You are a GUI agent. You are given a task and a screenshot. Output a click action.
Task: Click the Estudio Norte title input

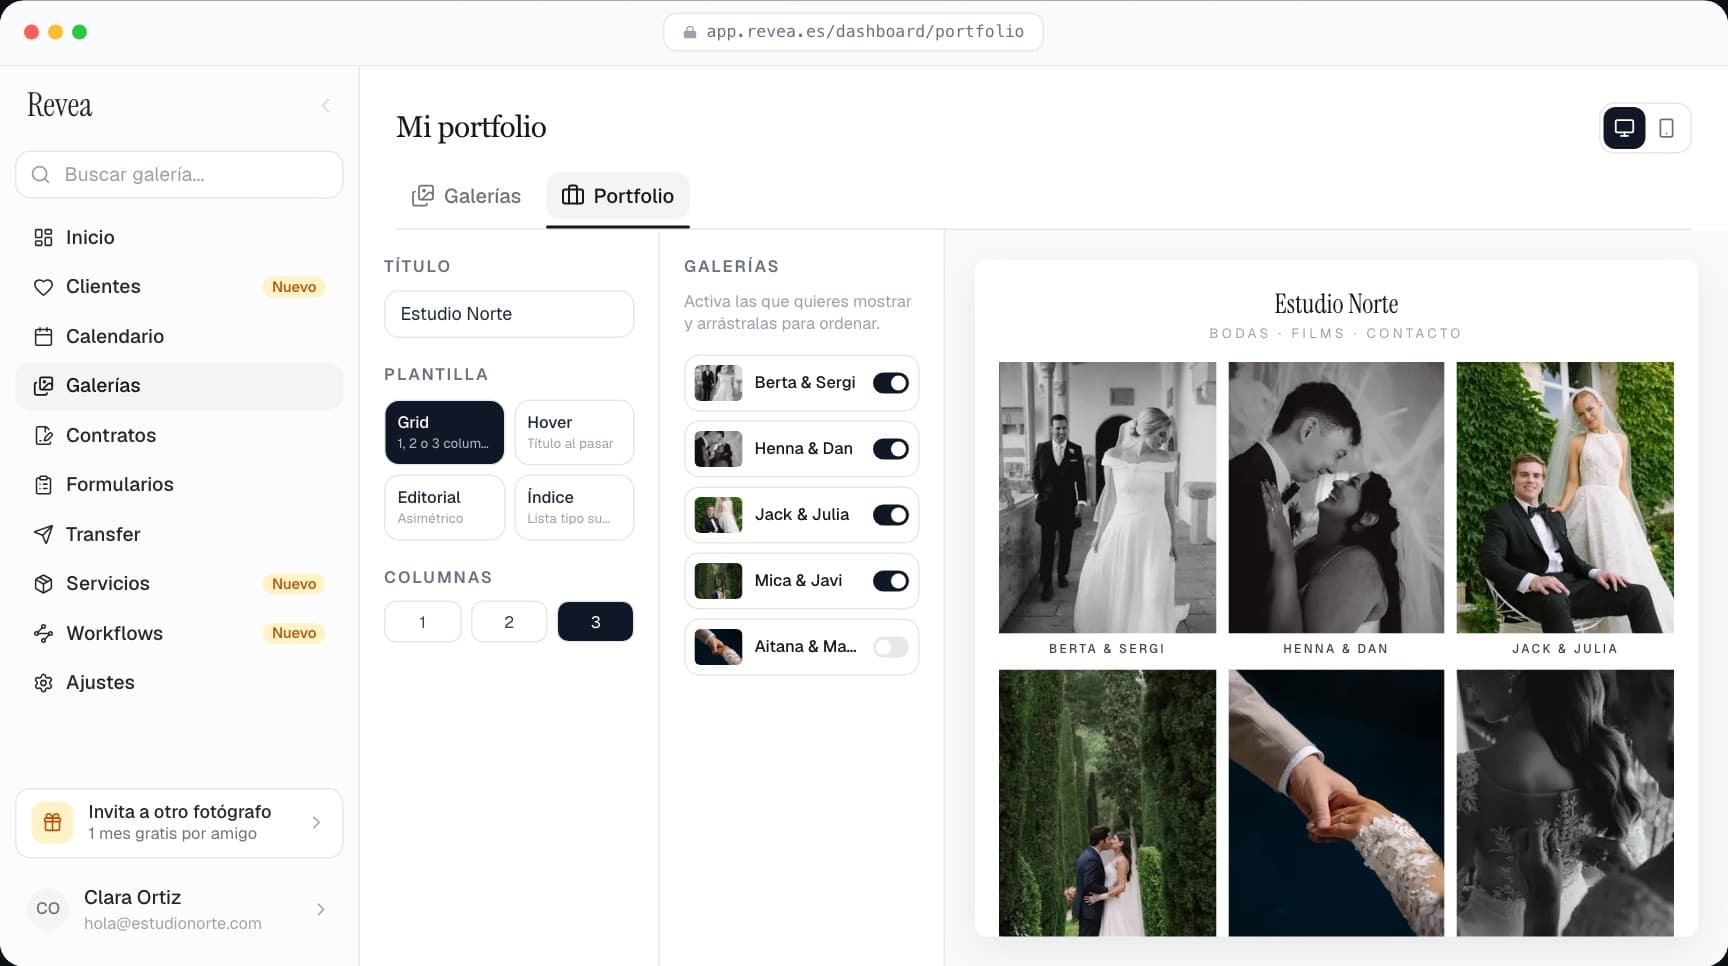pos(509,314)
